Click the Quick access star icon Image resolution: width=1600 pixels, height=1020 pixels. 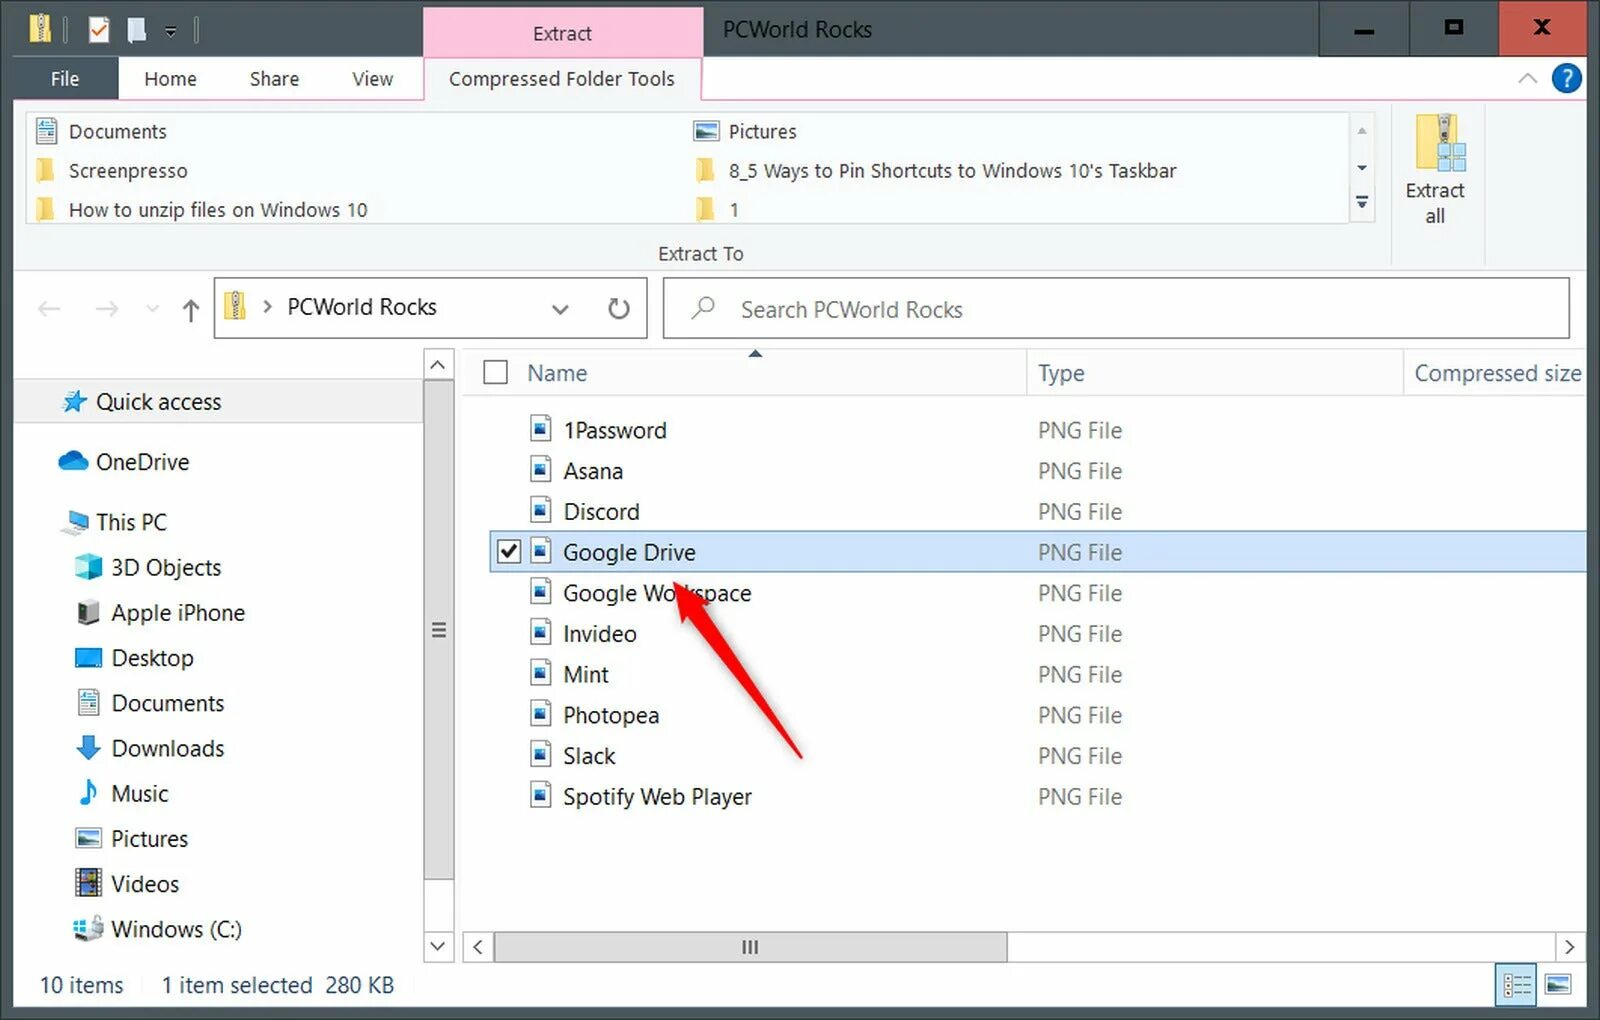[74, 402]
